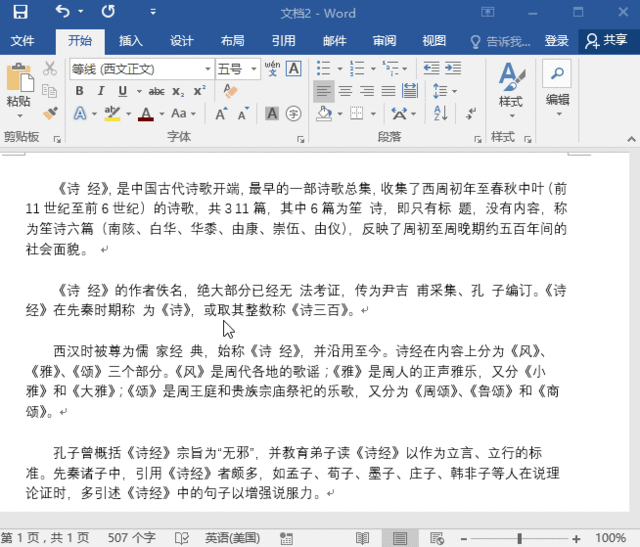Switch to the 设计 tab

tap(181, 40)
